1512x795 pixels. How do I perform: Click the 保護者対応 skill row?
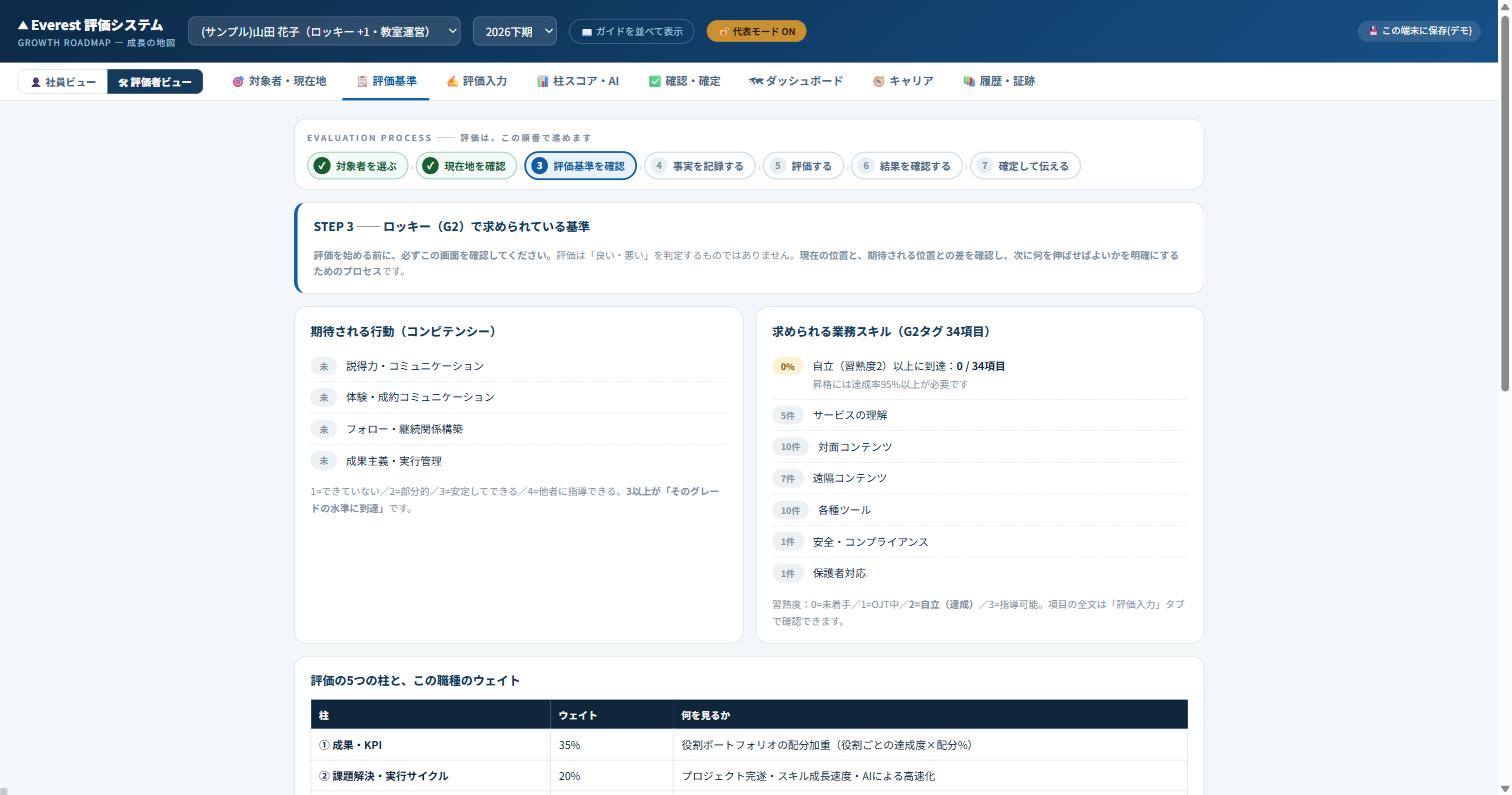pyautogui.click(x=980, y=573)
